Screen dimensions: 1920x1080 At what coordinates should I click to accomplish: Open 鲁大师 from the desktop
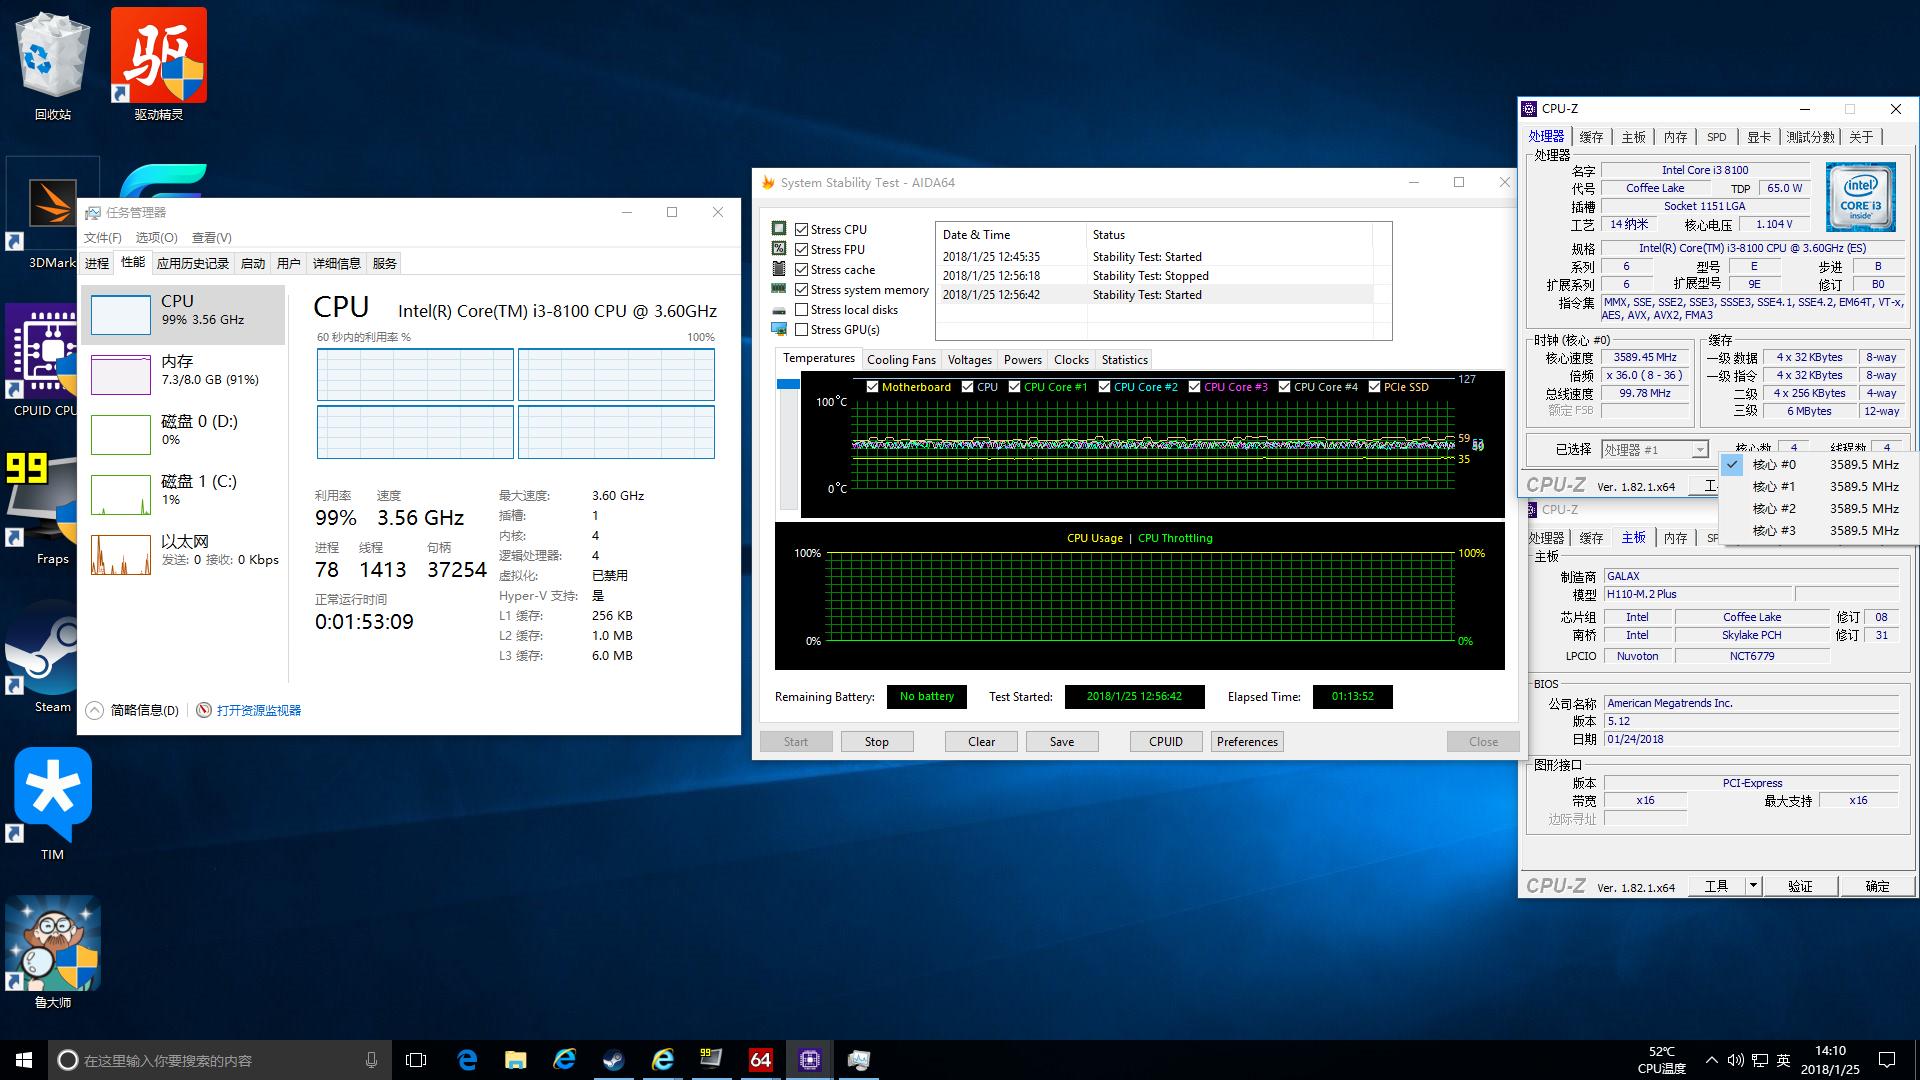tap(52, 945)
